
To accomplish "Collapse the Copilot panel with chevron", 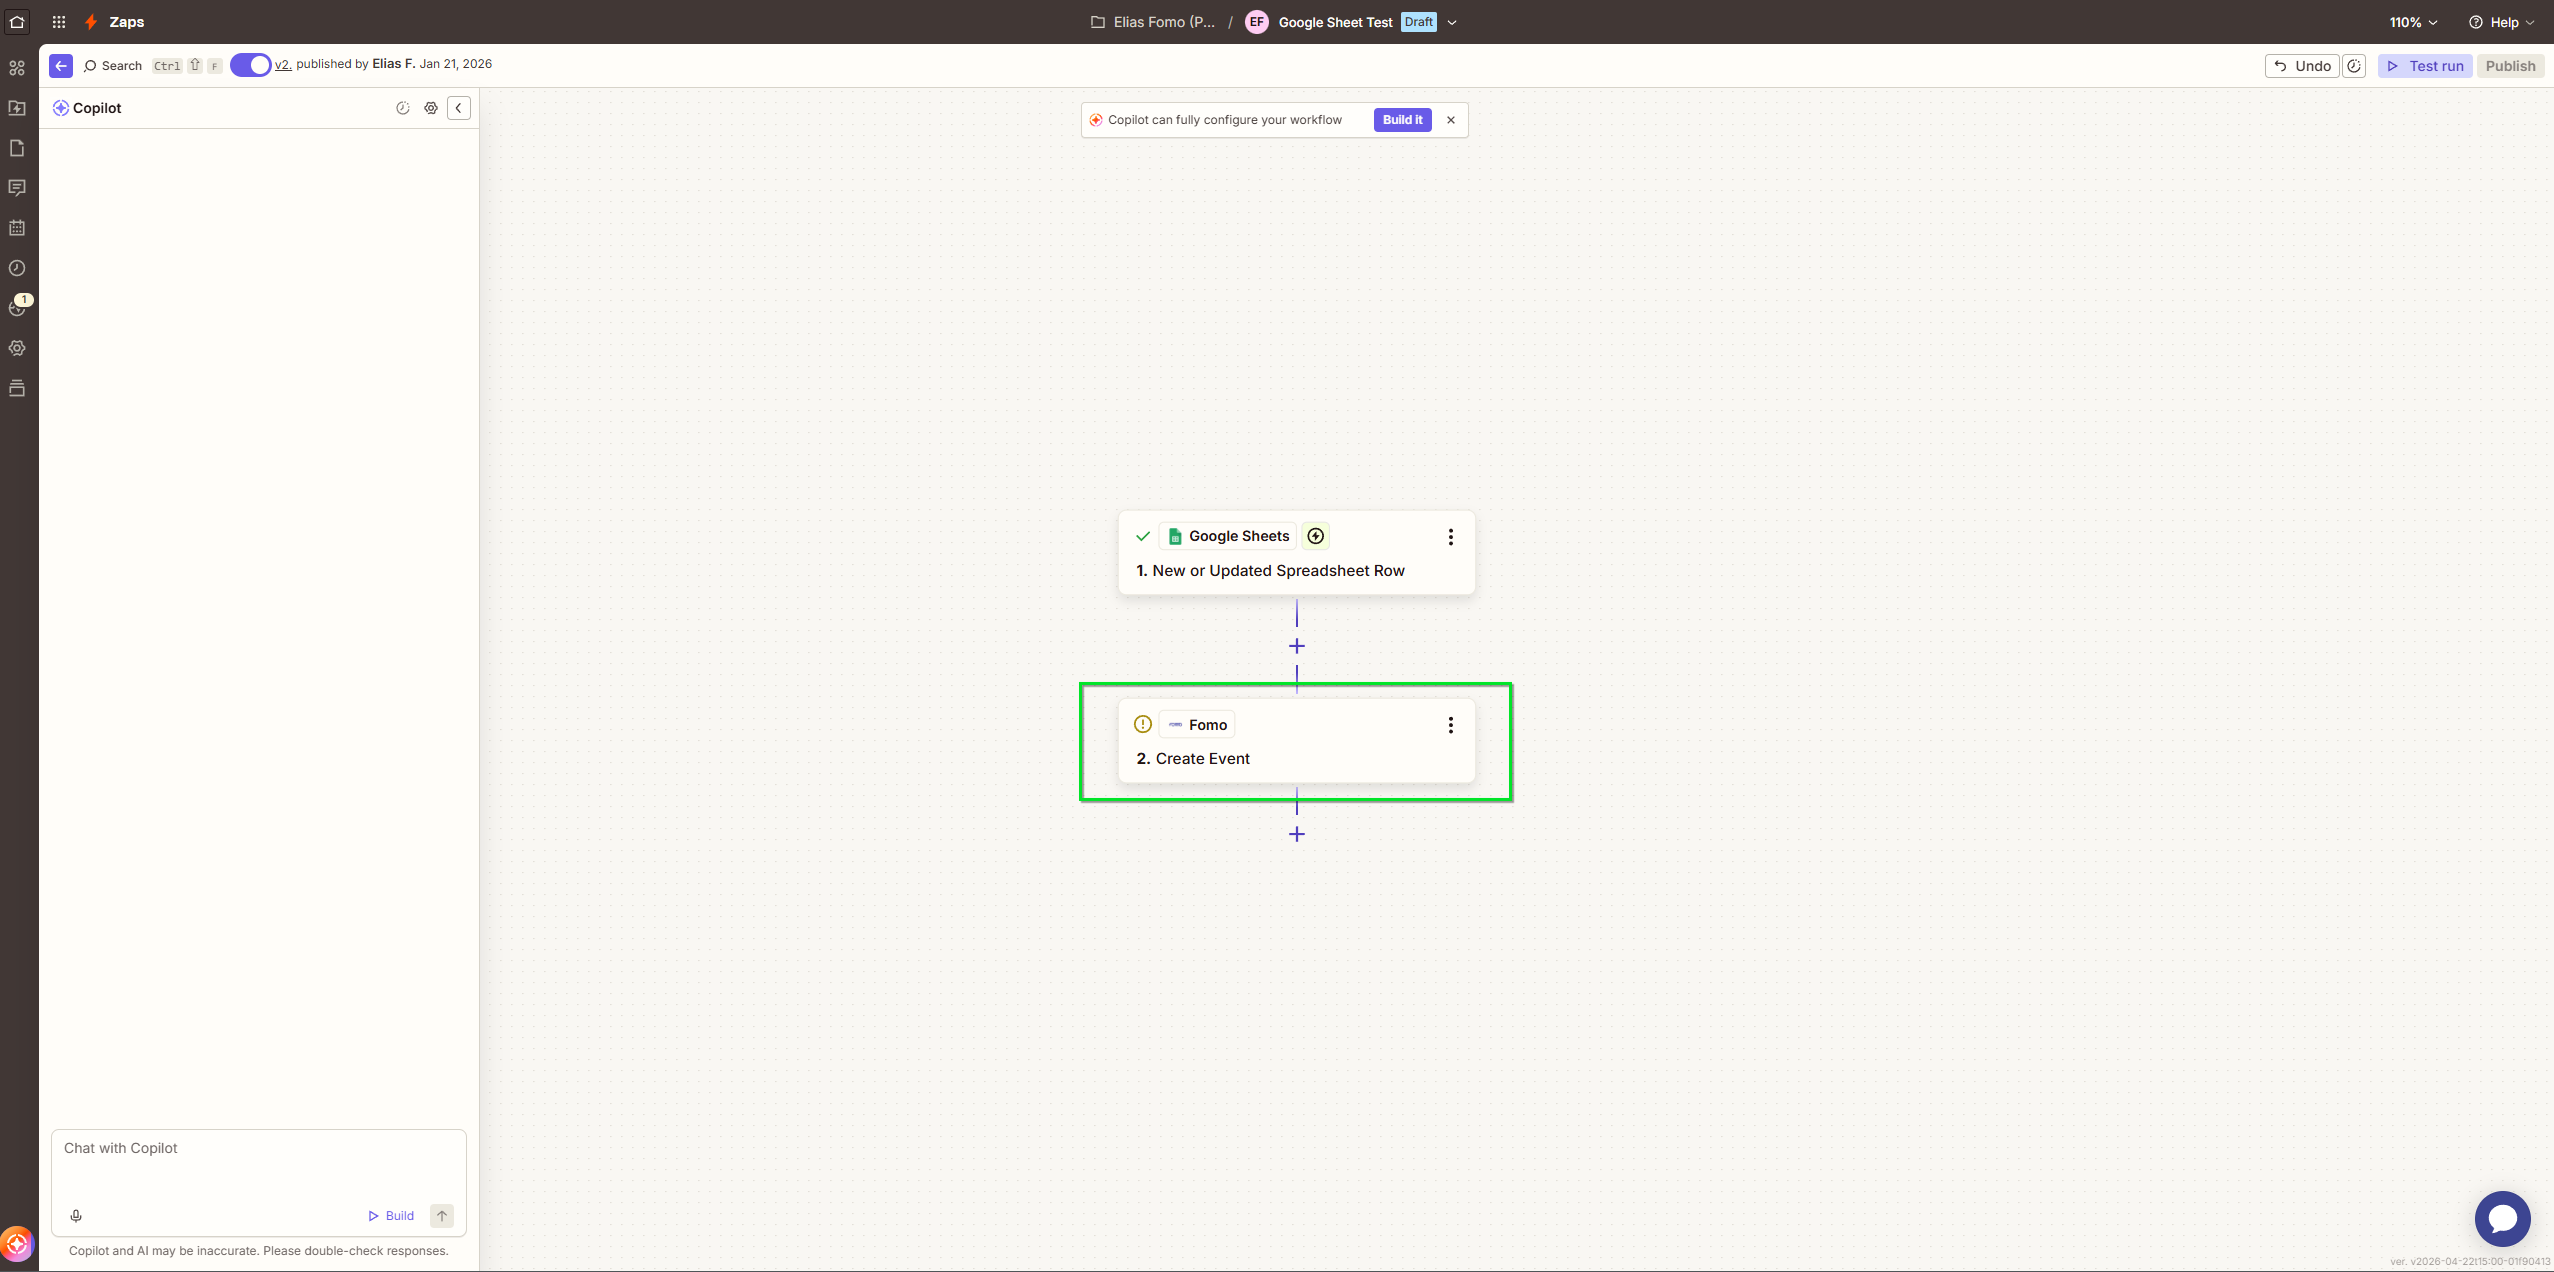I will [x=459, y=108].
